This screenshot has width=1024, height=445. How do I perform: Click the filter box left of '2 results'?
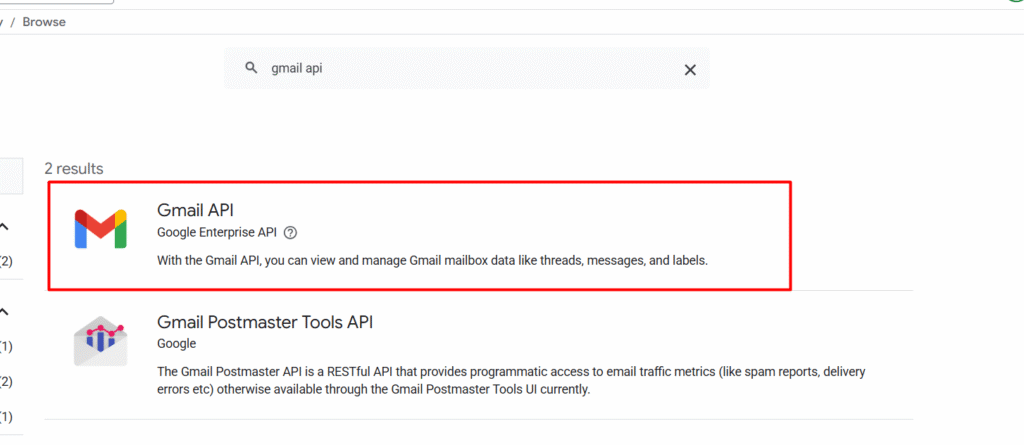10,176
